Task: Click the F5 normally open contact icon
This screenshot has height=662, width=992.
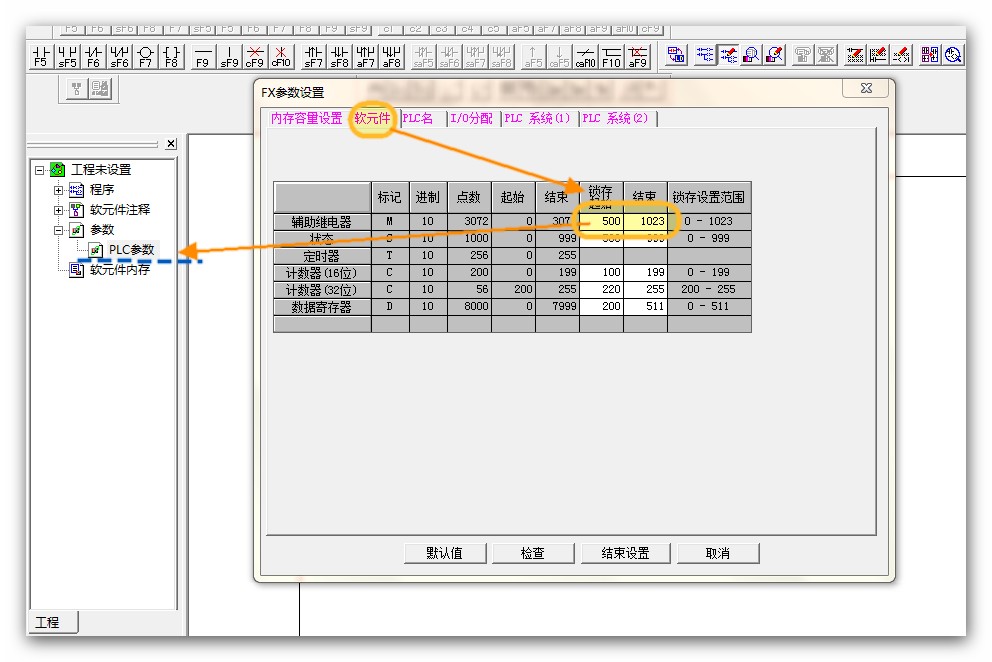Action: 41,55
